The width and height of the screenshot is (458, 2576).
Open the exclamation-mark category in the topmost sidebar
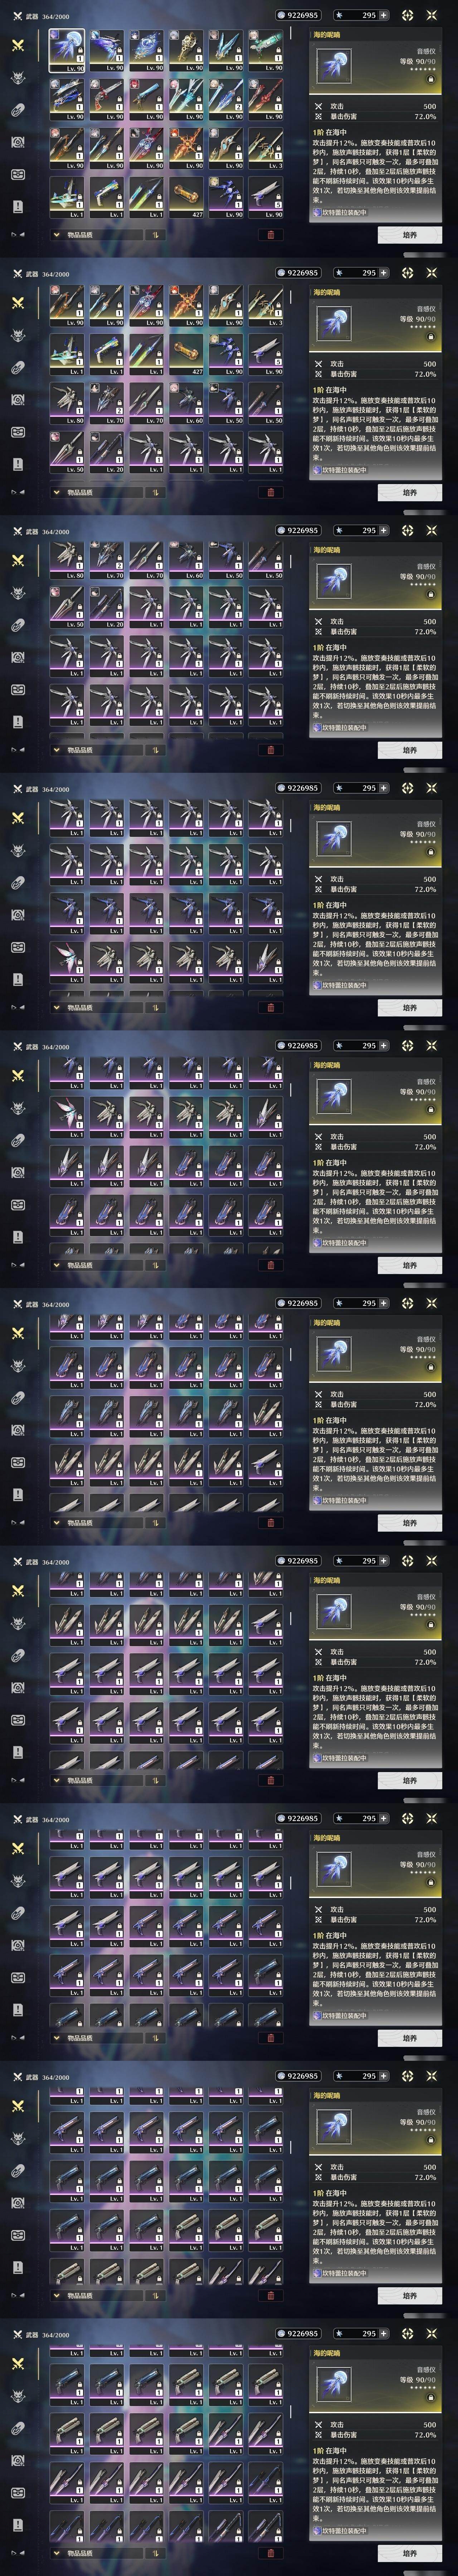(17, 206)
